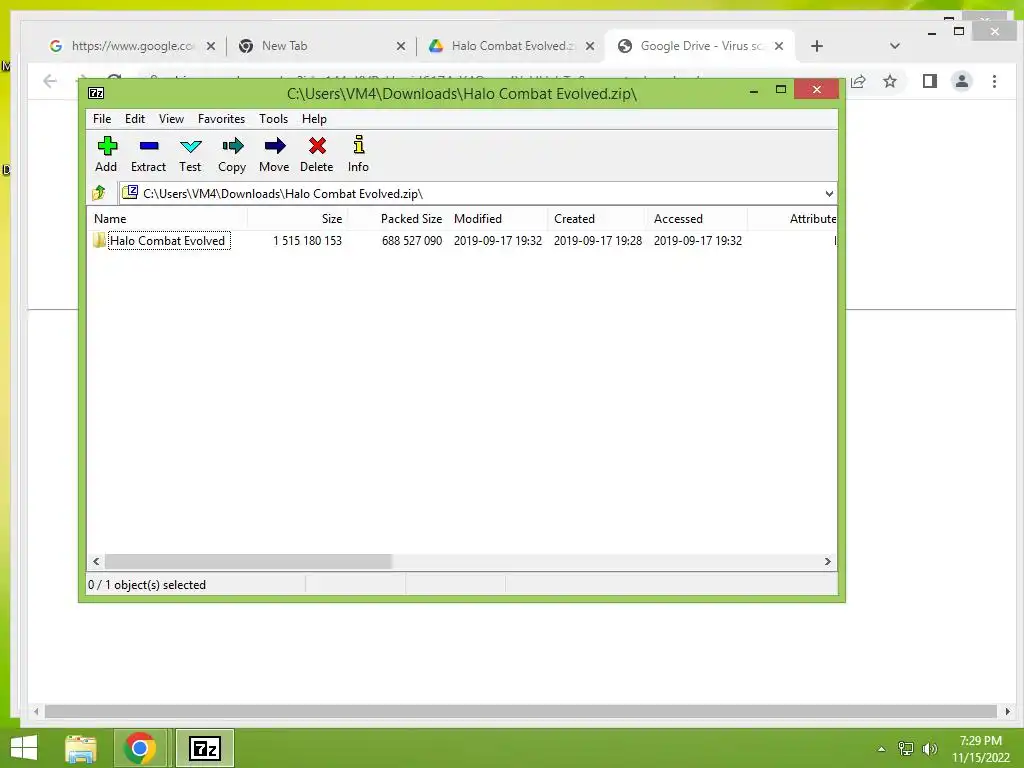
Task: Click left arrow of 7-Zip horizontal scrollbar
Action: tap(96, 561)
